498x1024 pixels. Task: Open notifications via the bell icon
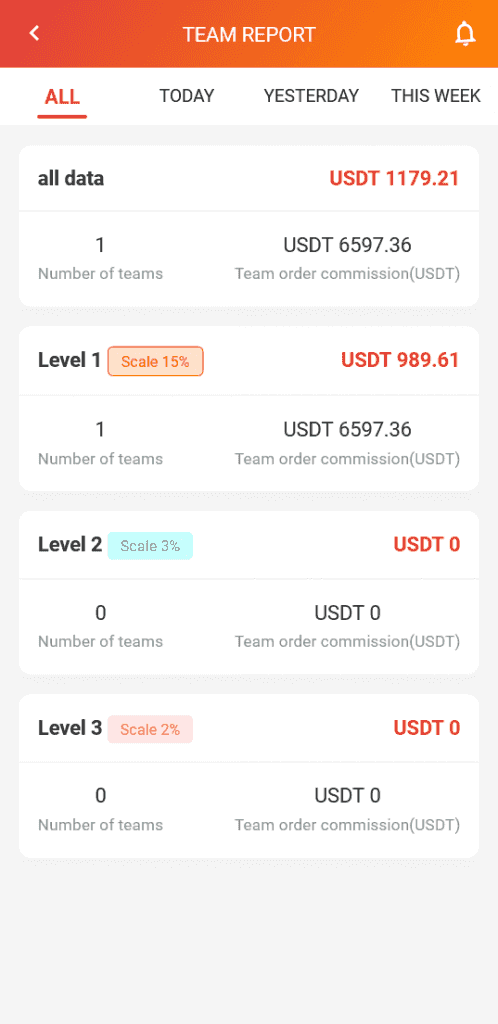(x=465, y=34)
